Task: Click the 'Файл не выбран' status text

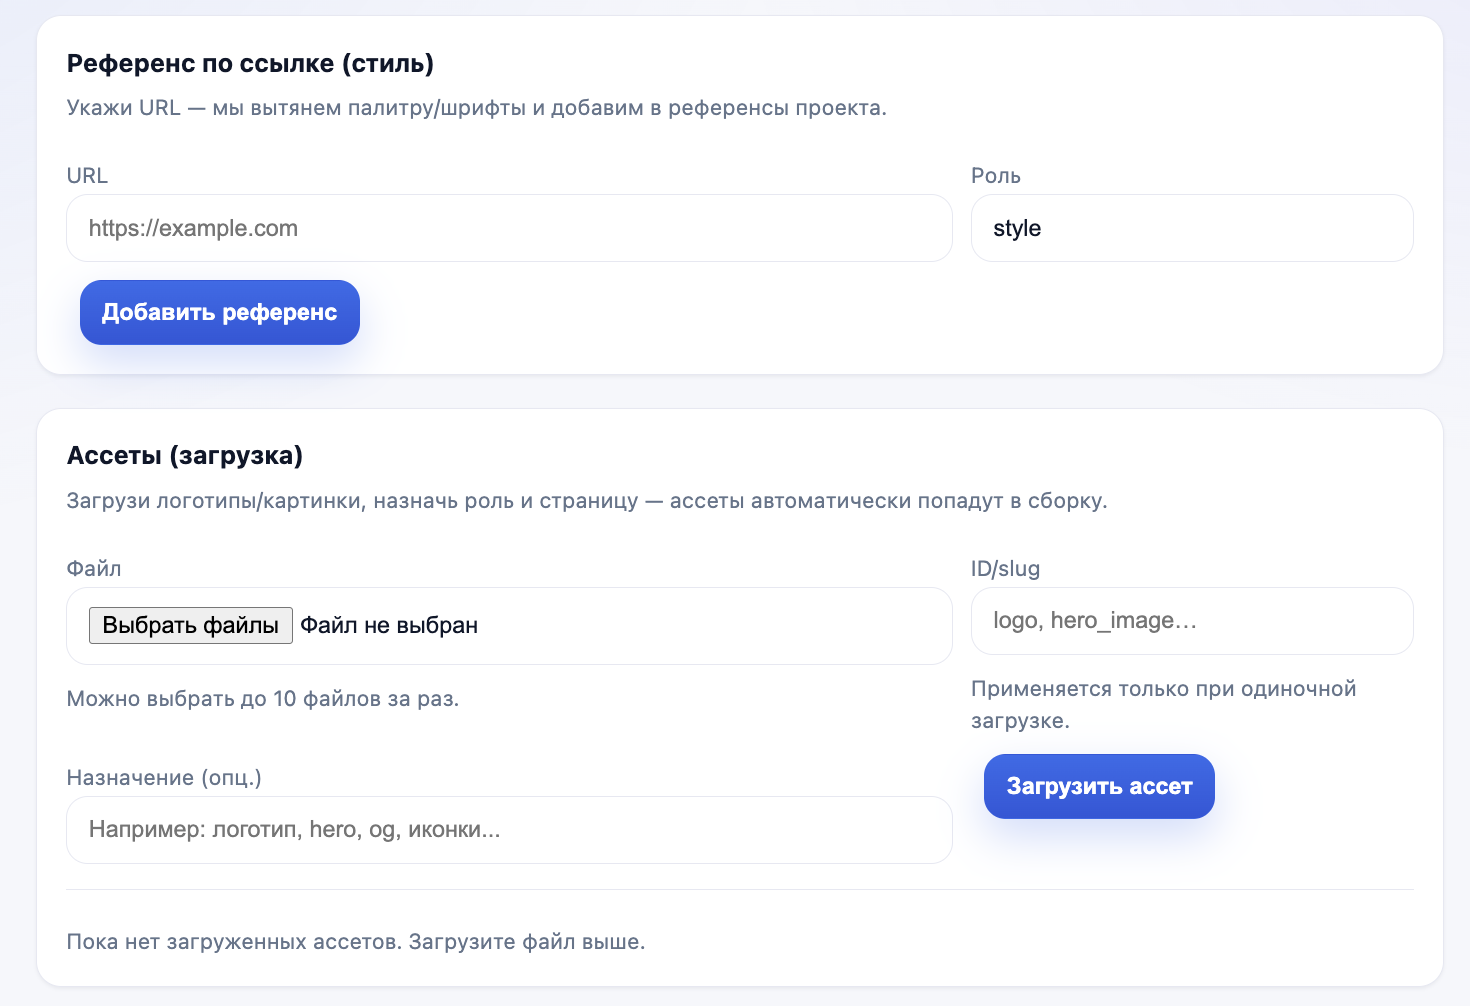Action: pos(389,626)
